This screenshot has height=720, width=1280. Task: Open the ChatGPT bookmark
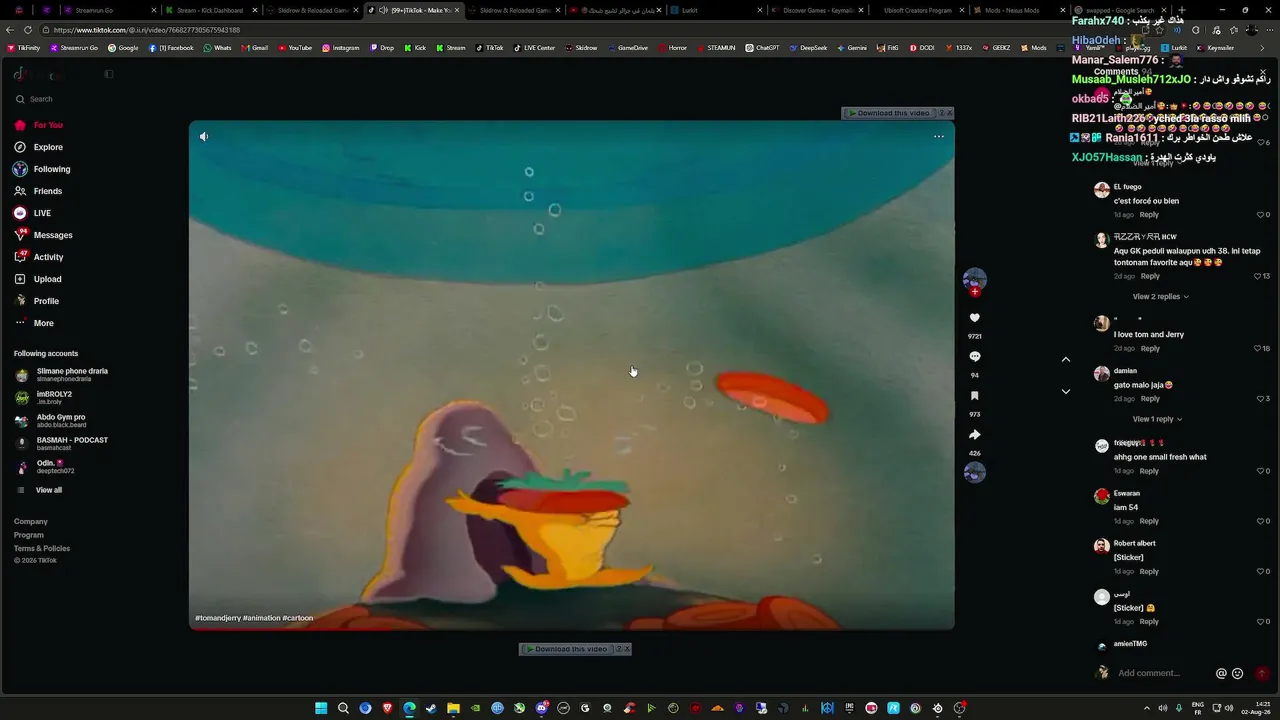(x=762, y=48)
